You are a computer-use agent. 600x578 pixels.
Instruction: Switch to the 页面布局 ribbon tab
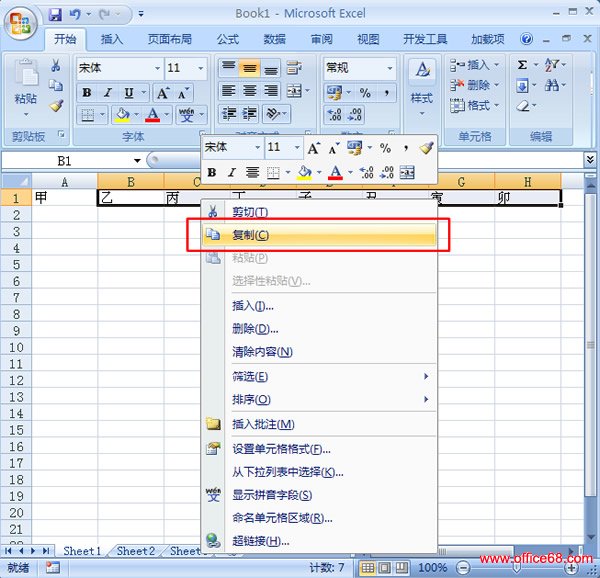(170, 39)
